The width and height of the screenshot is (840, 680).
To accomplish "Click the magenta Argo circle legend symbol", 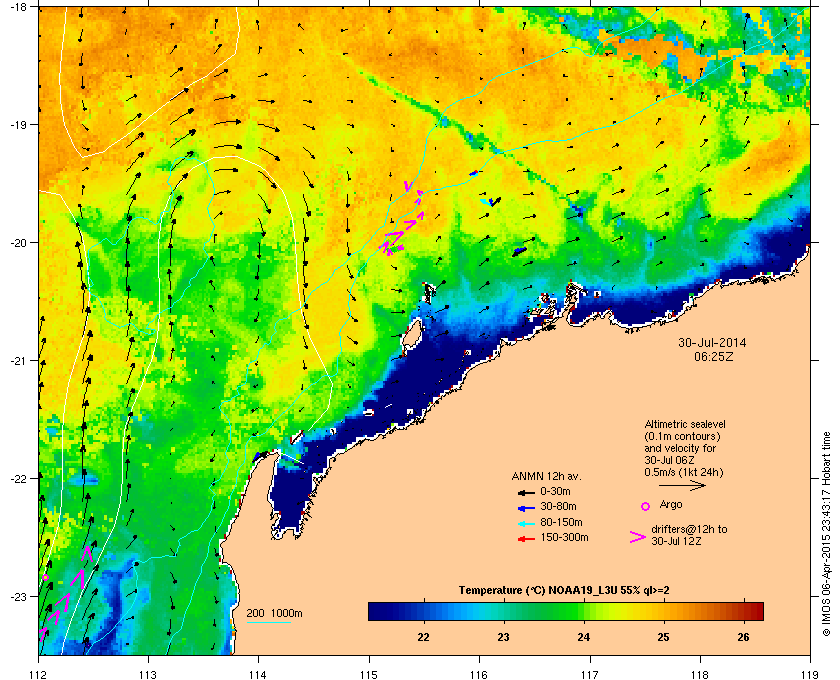I will pos(646,506).
